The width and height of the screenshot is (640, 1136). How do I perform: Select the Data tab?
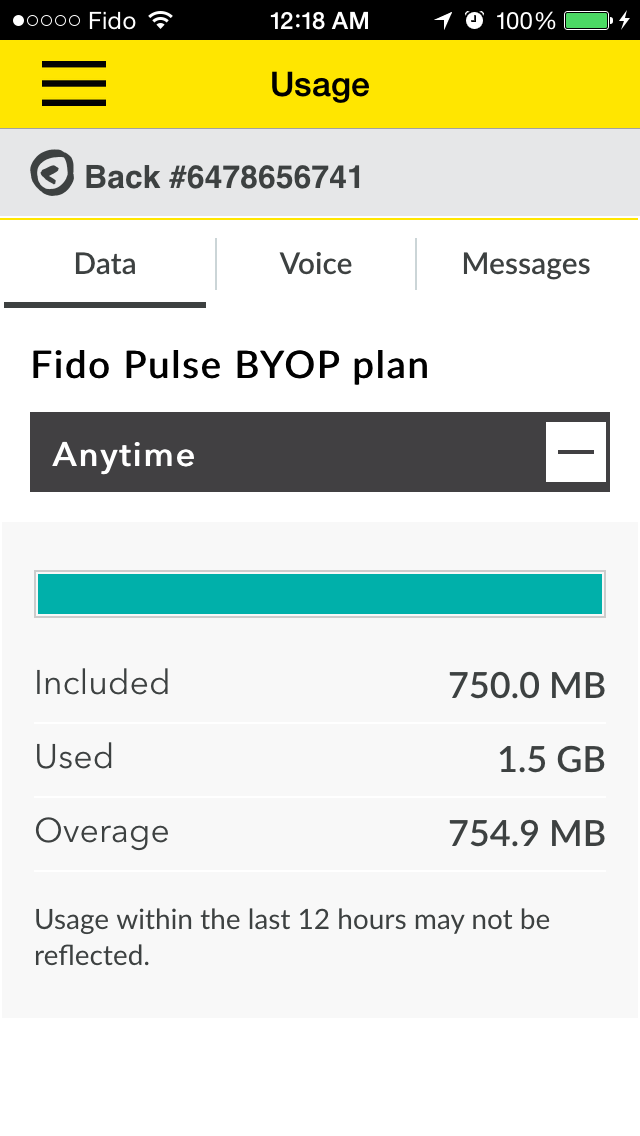pyautogui.click(x=105, y=263)
